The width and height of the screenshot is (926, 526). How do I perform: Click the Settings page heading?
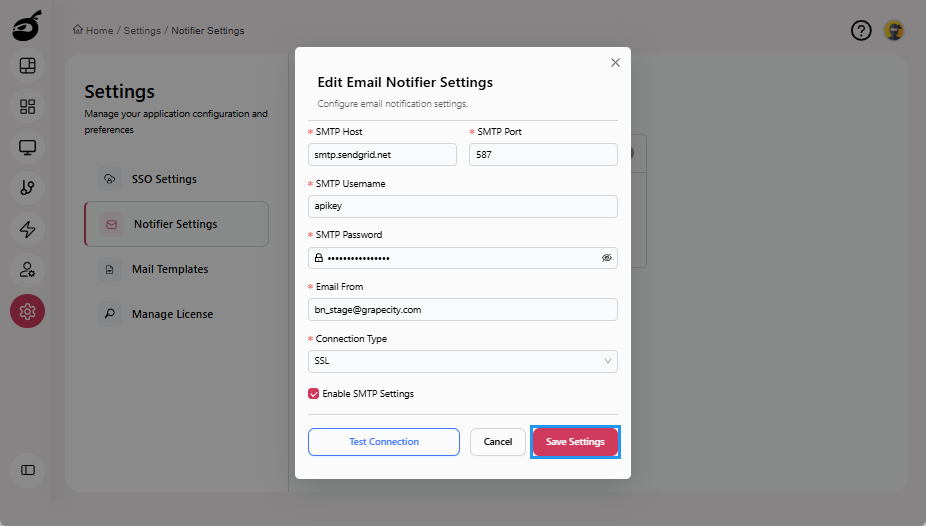(x=119, y=92)
